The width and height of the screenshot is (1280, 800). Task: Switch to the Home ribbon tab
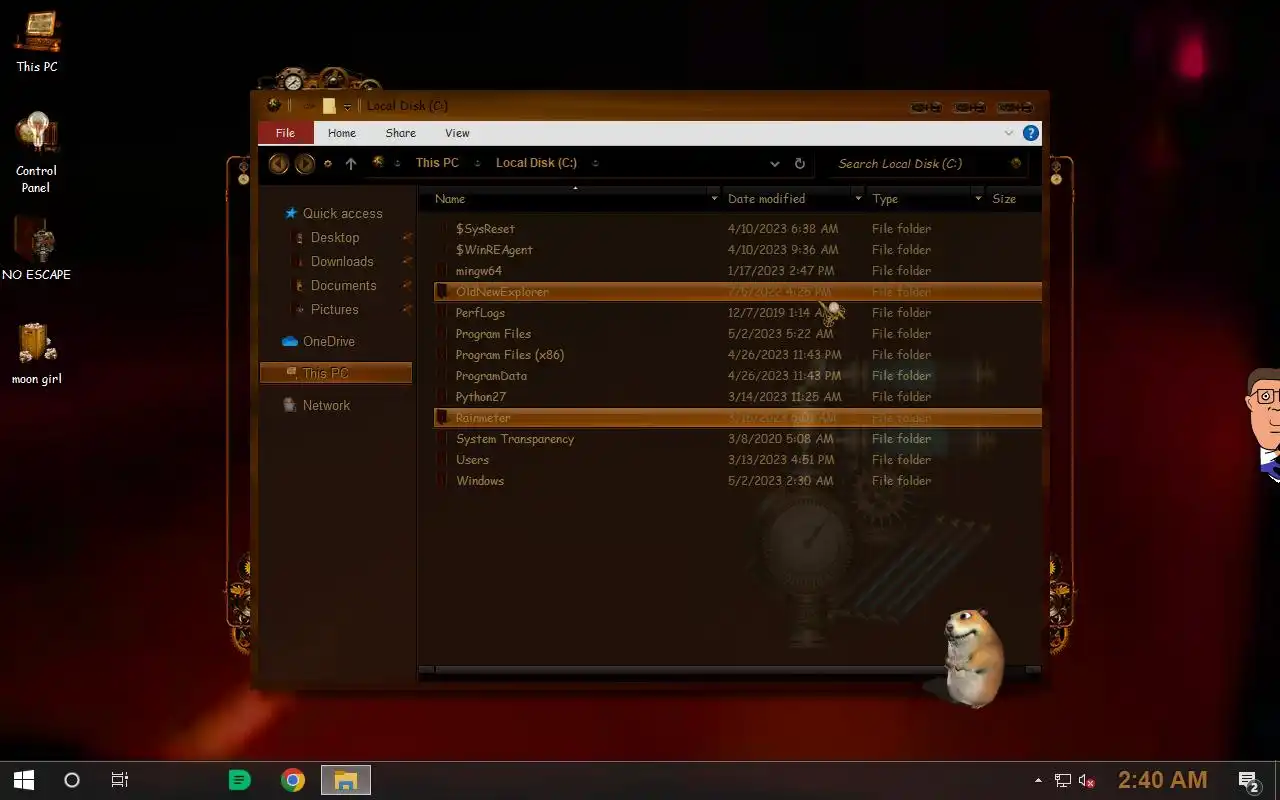pos(342,133)
